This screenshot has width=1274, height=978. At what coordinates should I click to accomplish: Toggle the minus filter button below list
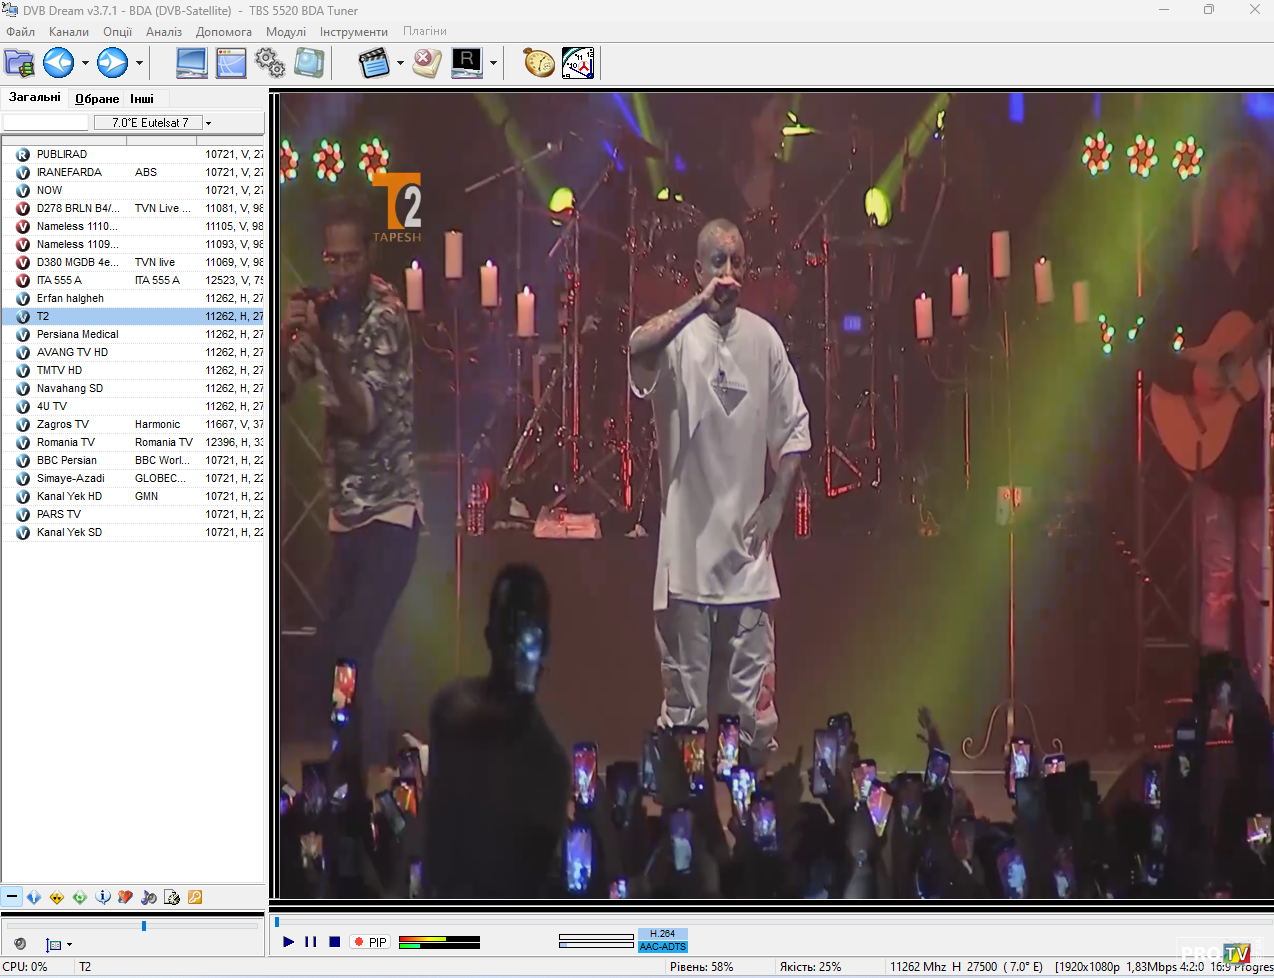point(12,897)
